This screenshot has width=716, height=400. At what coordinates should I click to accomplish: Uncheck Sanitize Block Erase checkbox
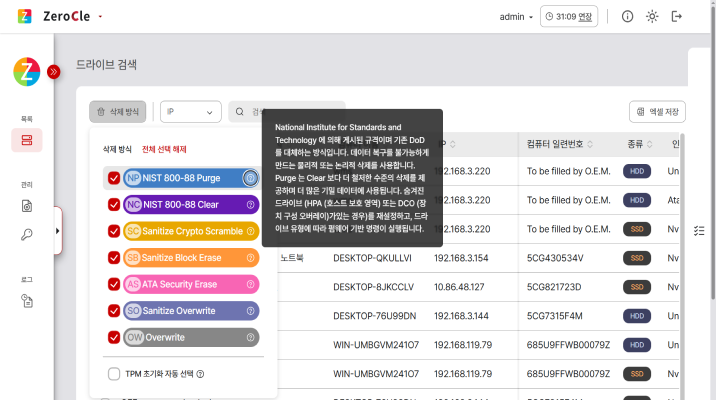click(114, 258)
